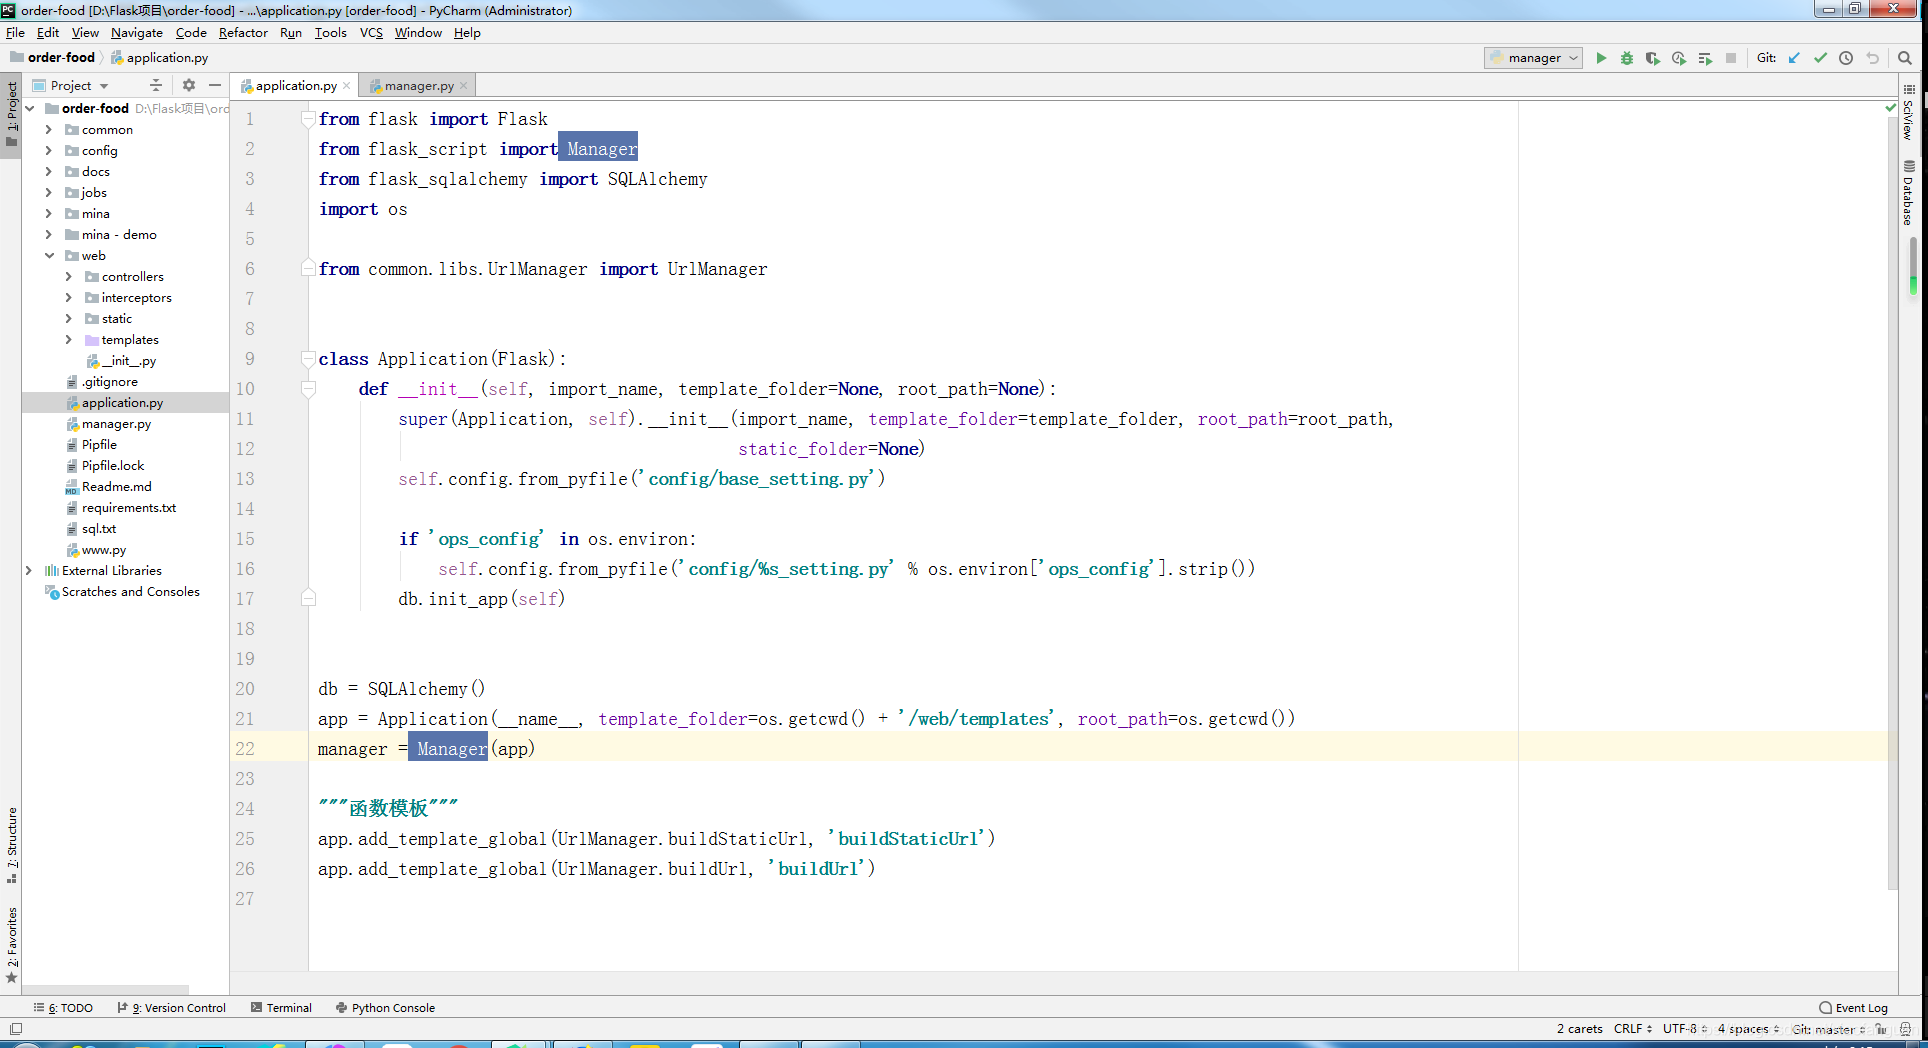The image size is (1928, 1048).
Task: Expand the jobs folder
Action: point(48,193)
